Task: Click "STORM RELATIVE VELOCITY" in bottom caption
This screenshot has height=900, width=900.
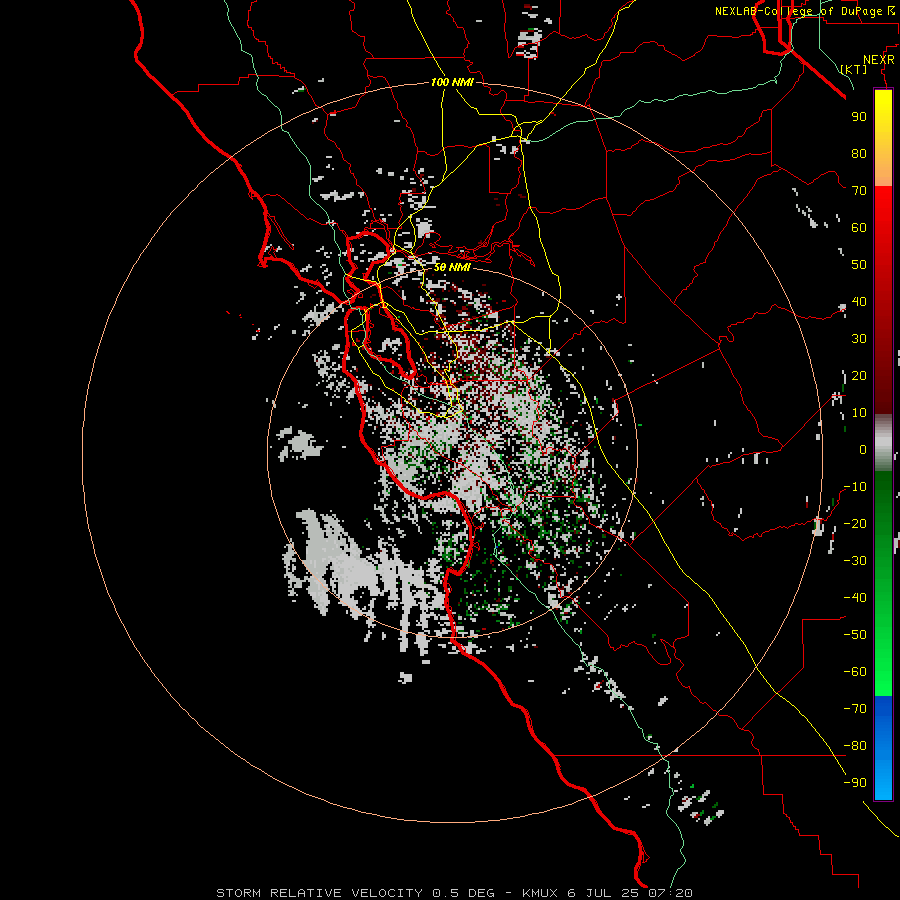Action: click(x=320, y=893)
